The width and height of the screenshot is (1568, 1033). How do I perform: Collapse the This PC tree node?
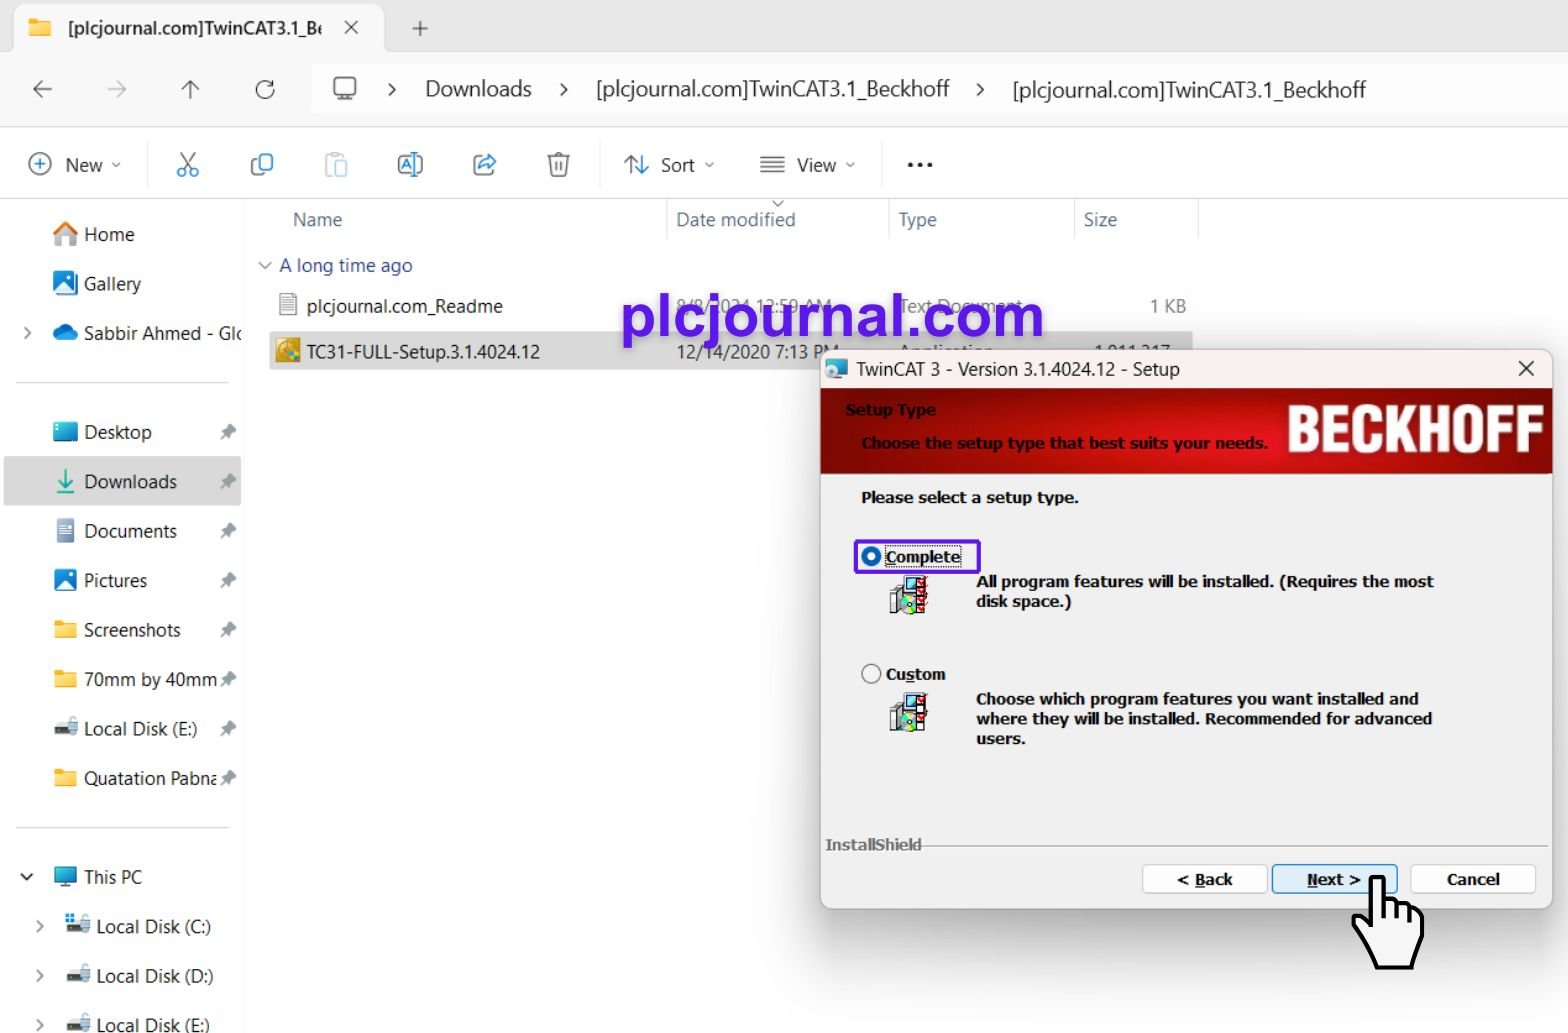(27, 877)
